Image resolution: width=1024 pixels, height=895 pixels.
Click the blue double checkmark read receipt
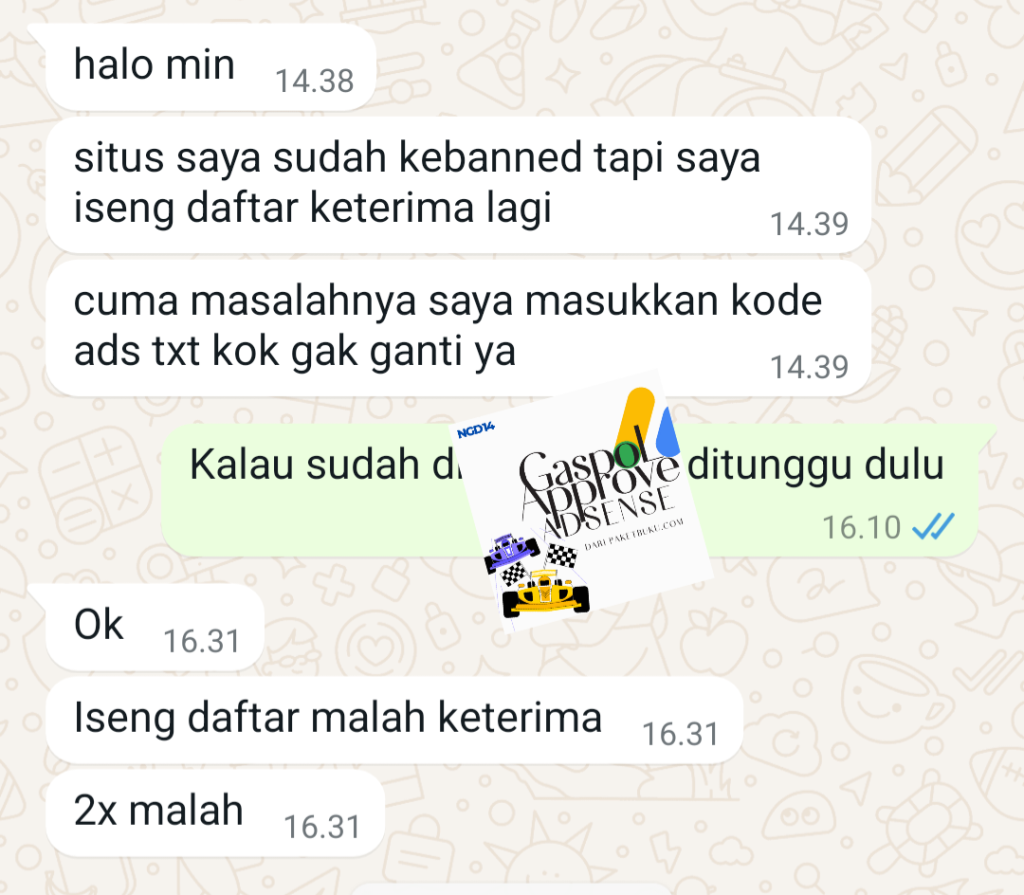(933, 527)
